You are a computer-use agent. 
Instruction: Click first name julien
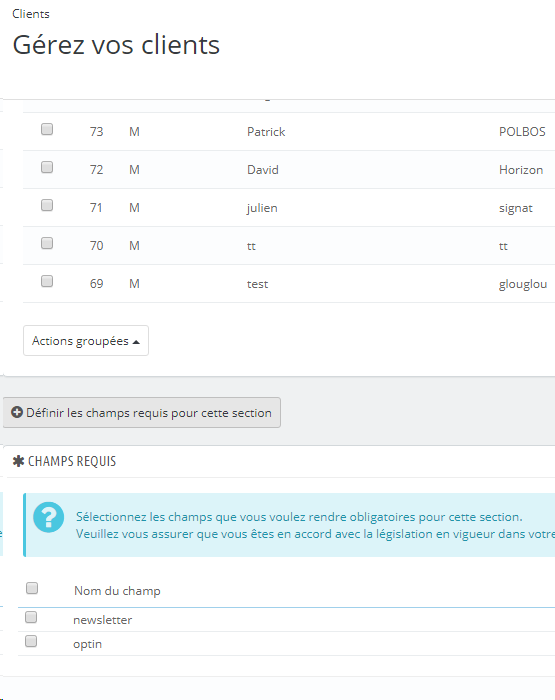pyautogui.click(x=262, y=208)
